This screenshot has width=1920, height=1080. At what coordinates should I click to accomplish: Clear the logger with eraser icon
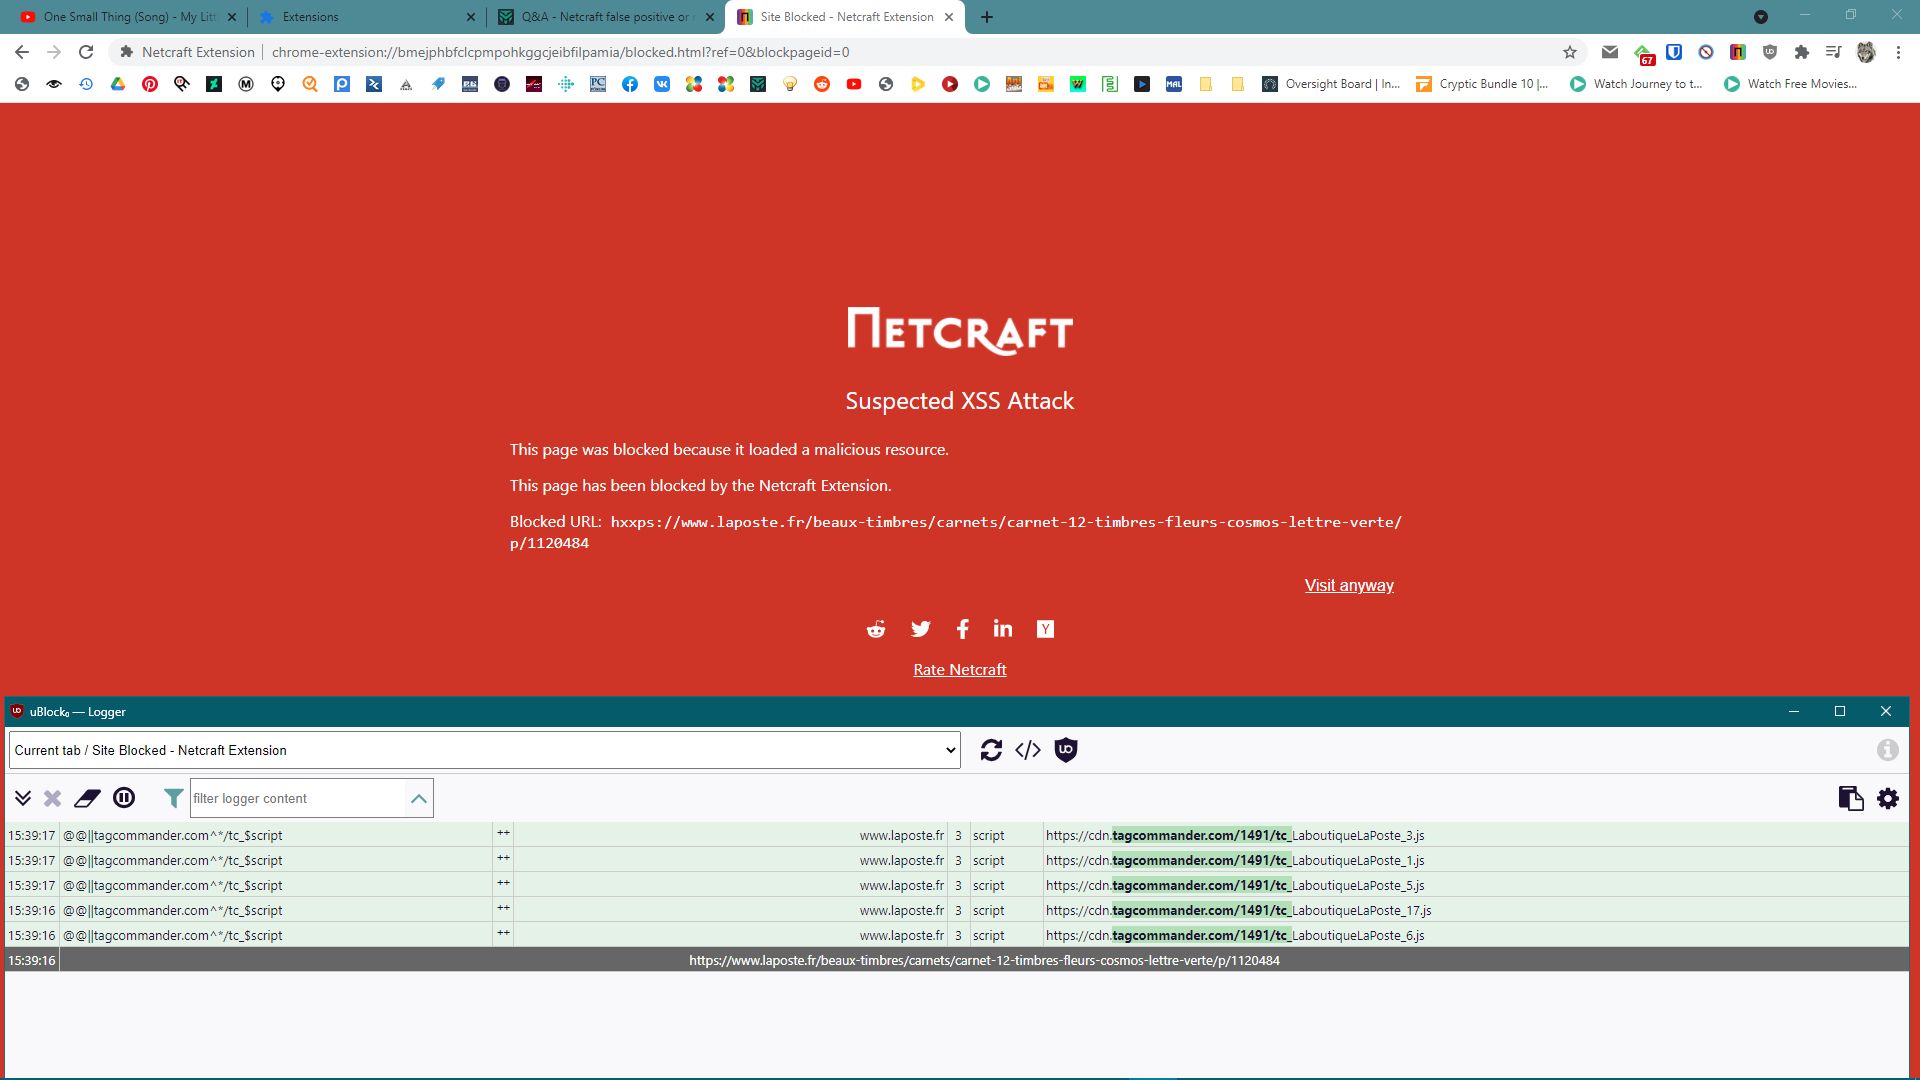click(x=87, y=798)
